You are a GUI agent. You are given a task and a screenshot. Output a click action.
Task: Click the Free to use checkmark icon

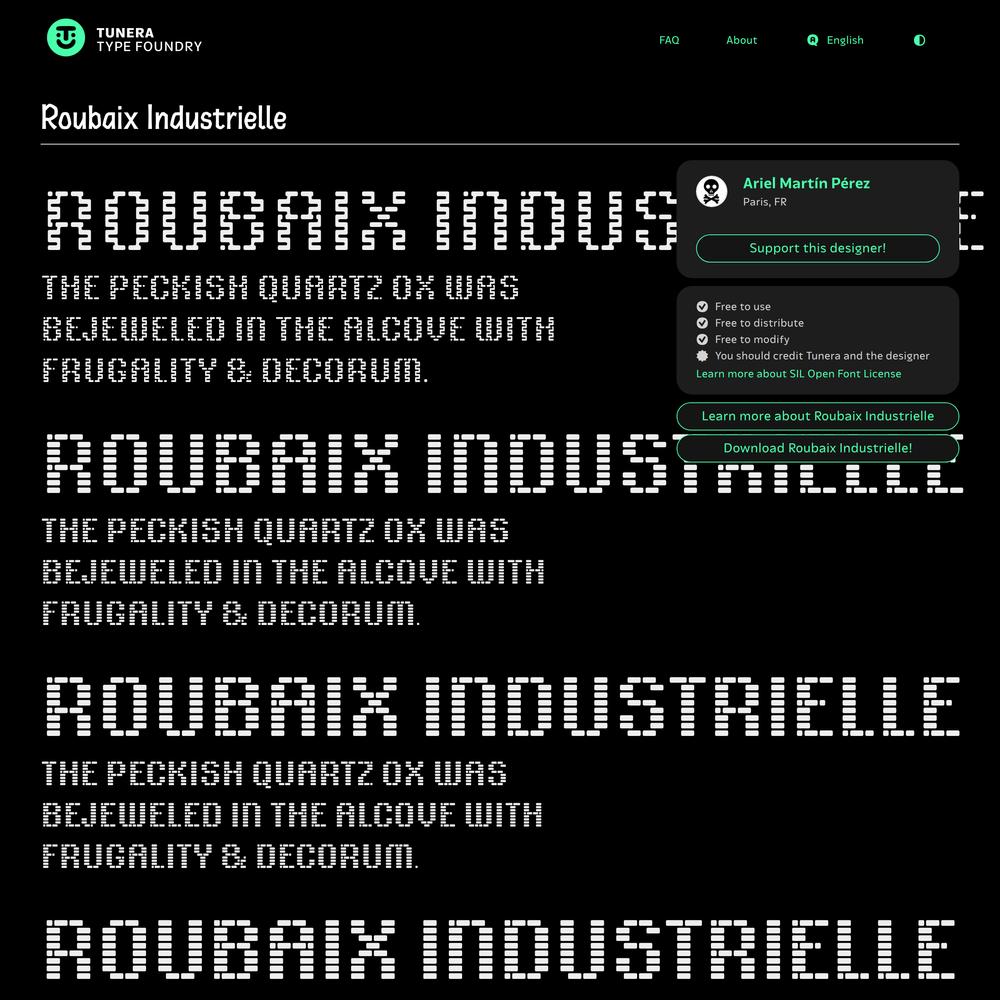(x=702, y=307)
